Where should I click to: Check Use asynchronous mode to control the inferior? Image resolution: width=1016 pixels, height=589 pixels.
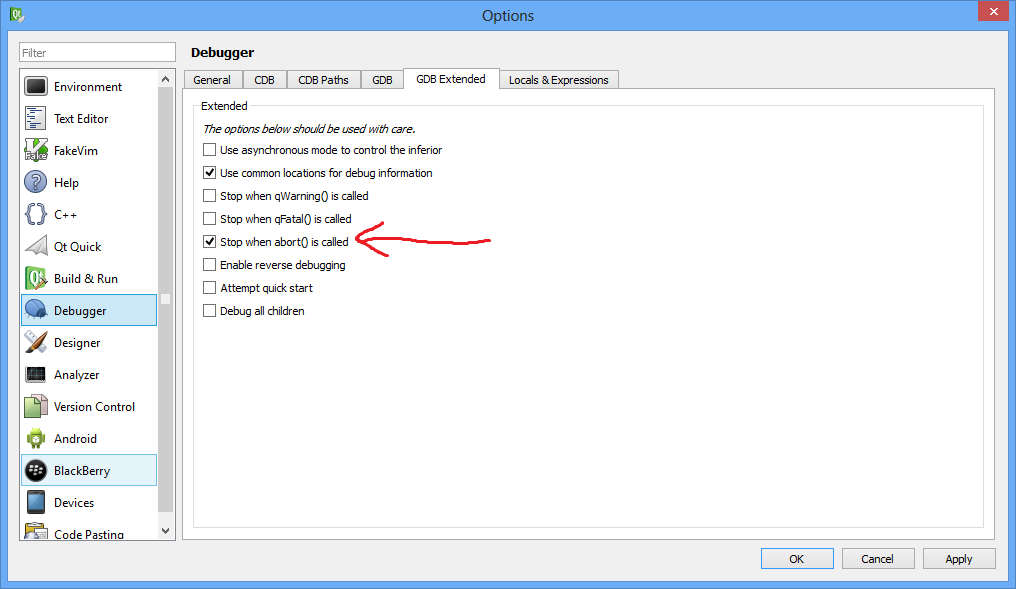(x=209, y=149)
